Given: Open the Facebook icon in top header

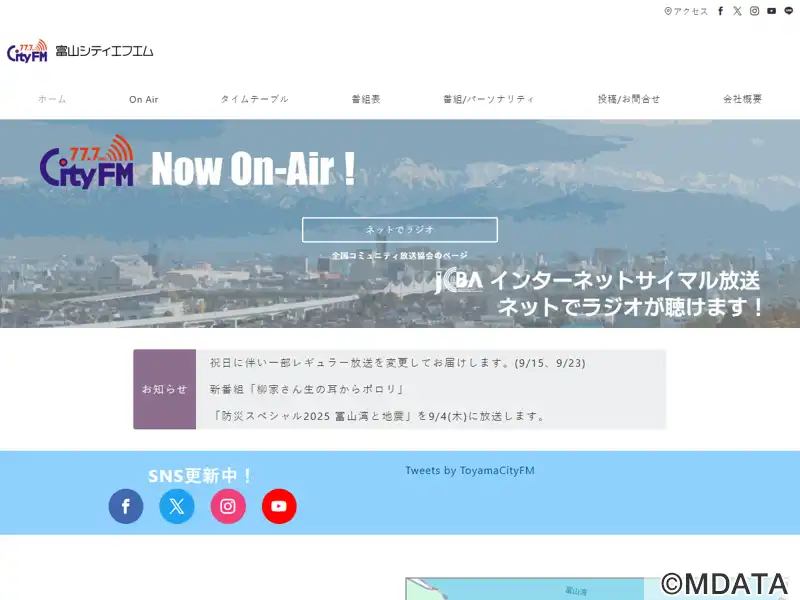Looking at the screenshot, I should [720, 11].
